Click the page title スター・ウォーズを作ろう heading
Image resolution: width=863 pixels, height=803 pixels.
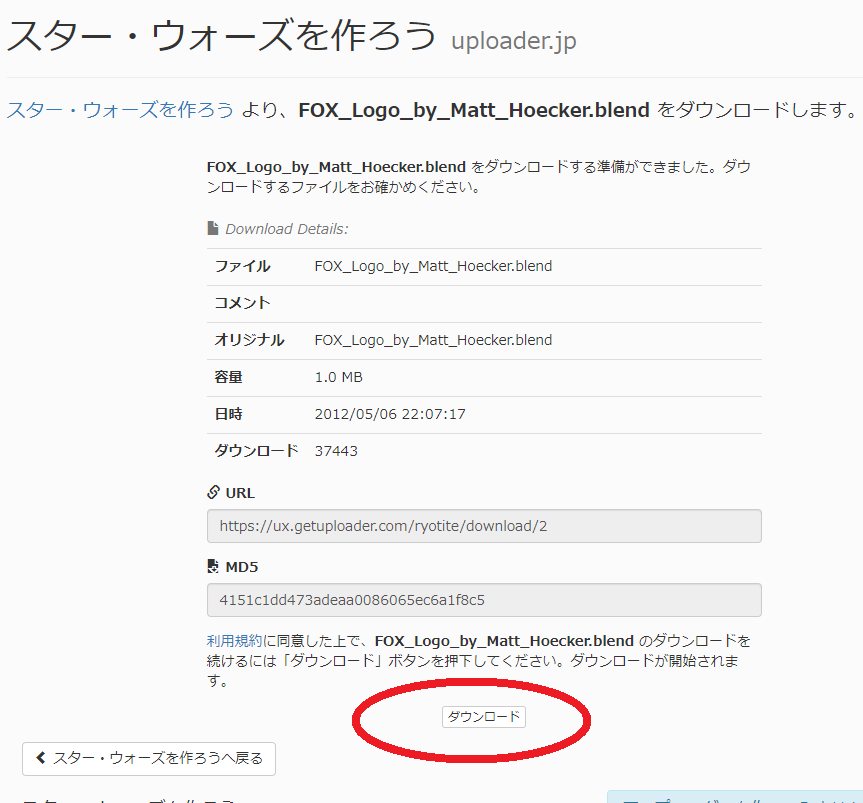click(x=221, y=36)
